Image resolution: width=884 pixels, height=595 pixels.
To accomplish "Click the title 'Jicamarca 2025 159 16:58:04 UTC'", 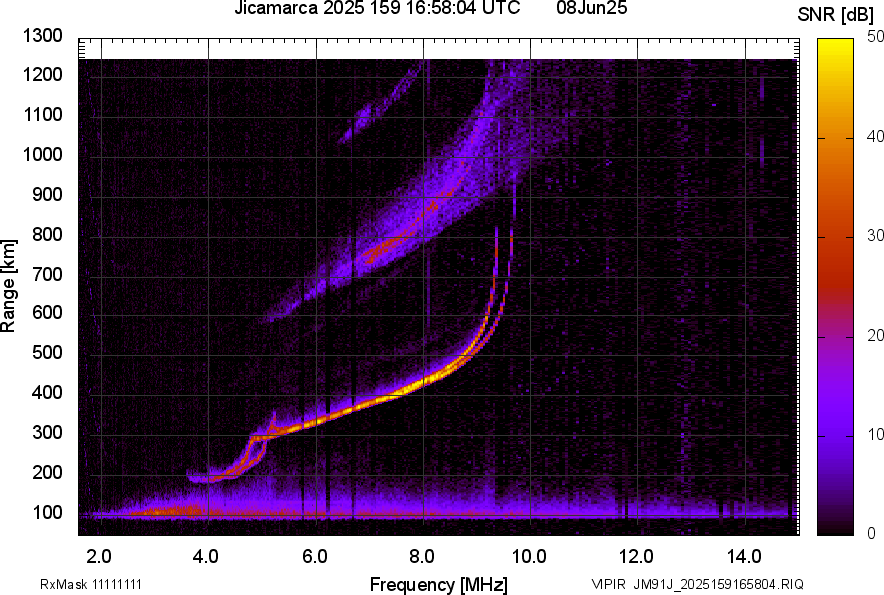I will 377,8.
